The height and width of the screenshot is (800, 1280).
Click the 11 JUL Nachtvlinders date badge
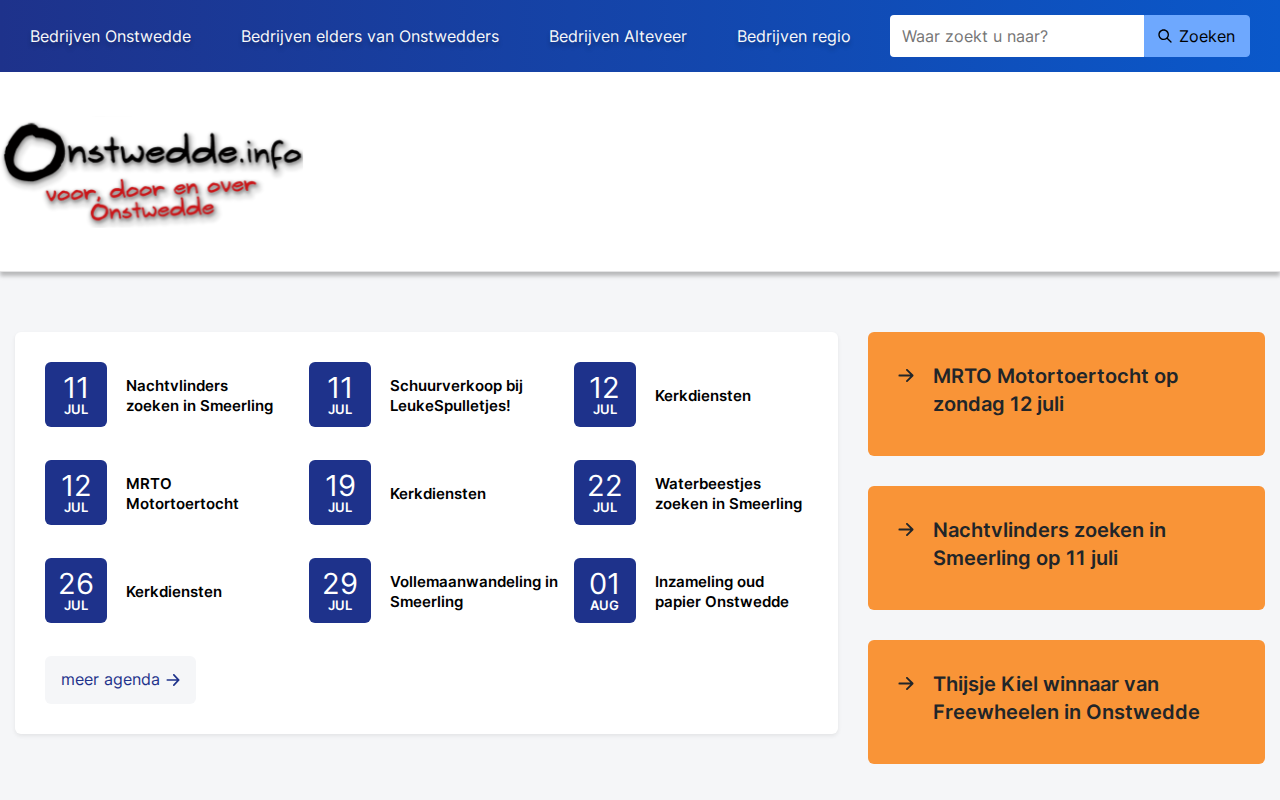pyautogui.click(x=76, y=395)
